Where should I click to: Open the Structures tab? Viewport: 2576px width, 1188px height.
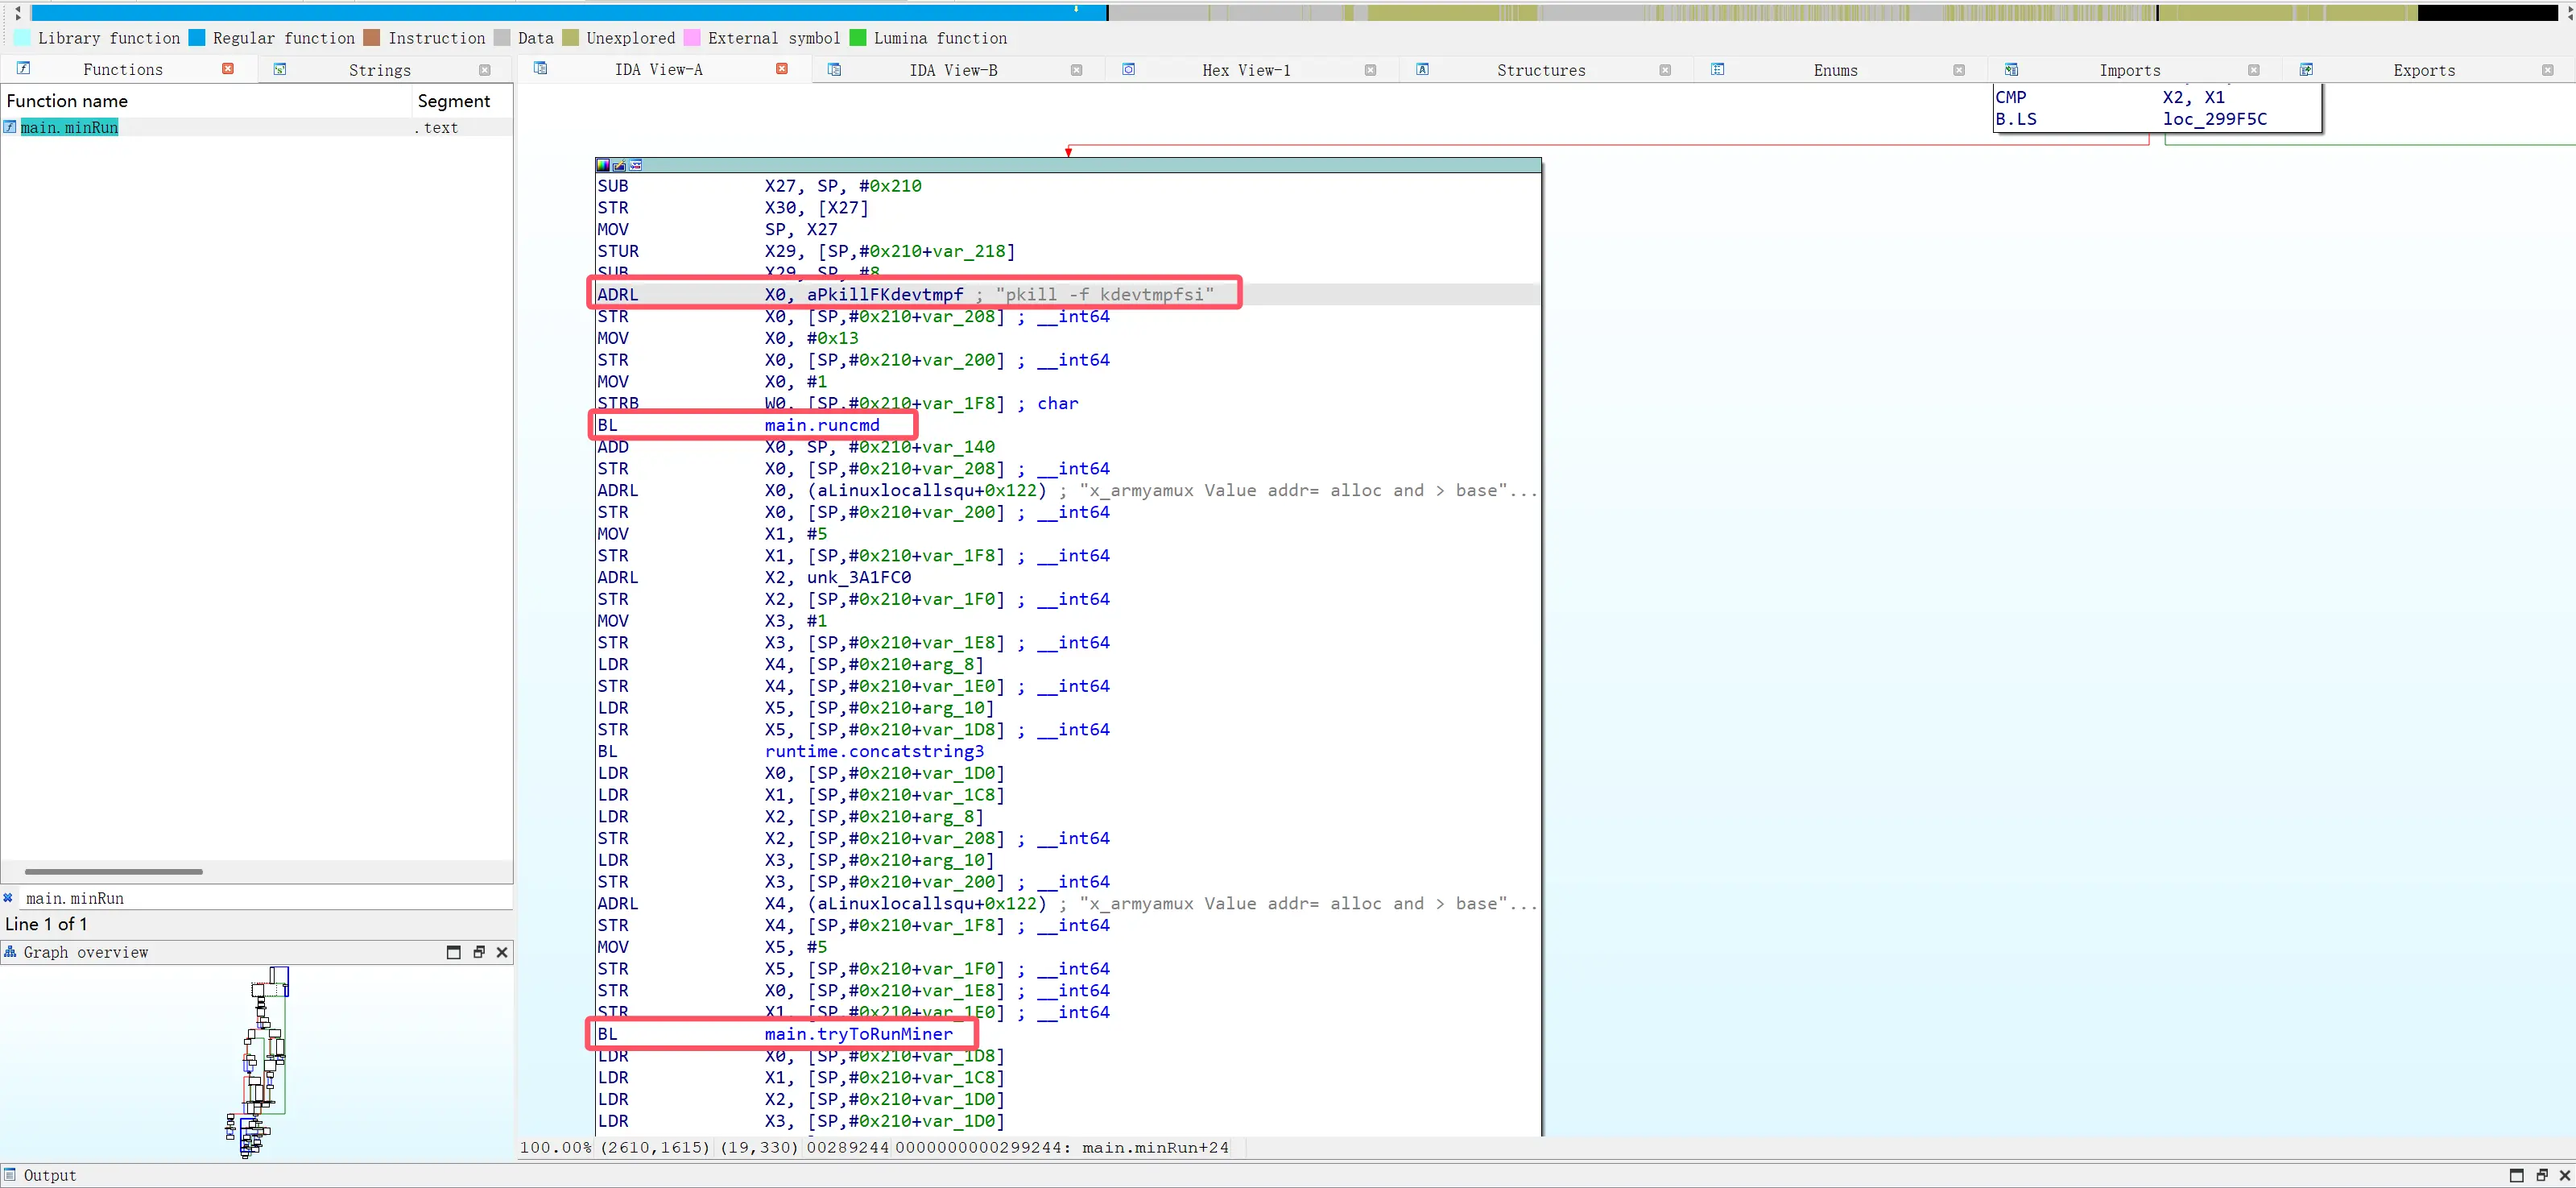[x=1540, y=70]
